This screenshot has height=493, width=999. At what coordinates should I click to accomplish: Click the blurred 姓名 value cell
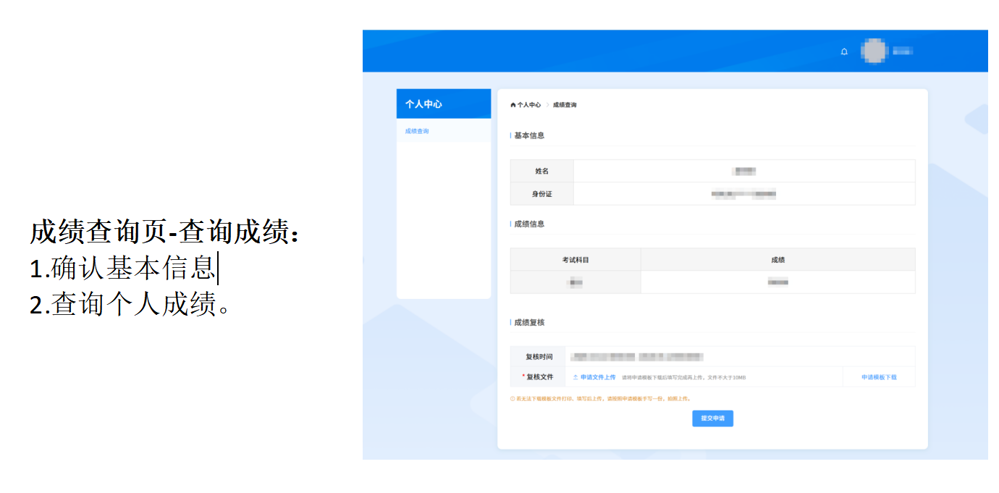pyautogui.click(x=744, y=171)
